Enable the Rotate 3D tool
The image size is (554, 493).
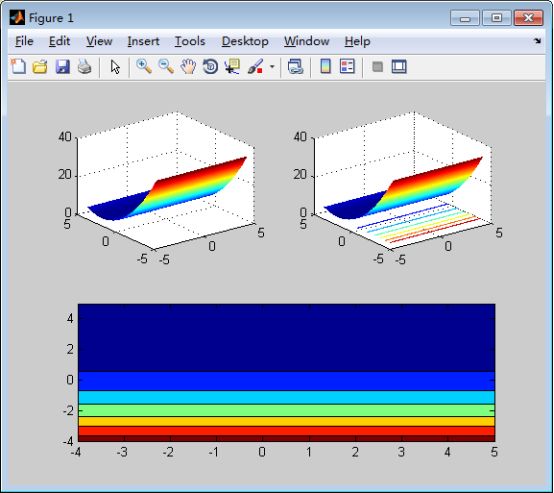click(x=210, y=66)
